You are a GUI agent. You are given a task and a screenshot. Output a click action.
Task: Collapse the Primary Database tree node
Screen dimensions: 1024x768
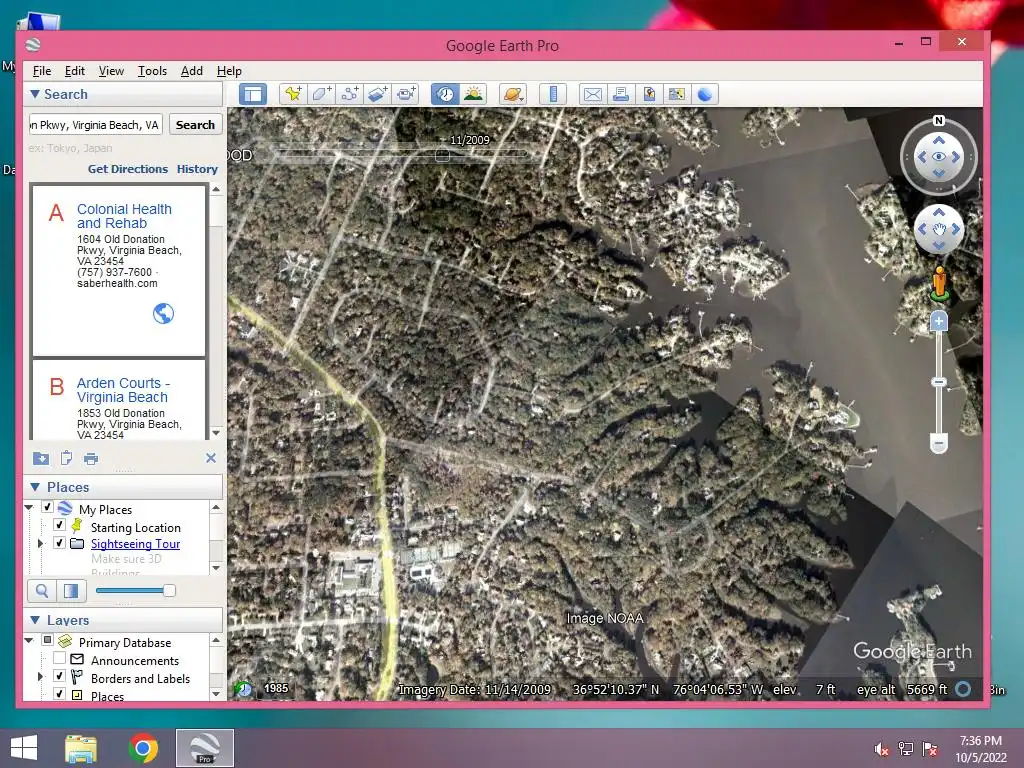click(29, 641)
